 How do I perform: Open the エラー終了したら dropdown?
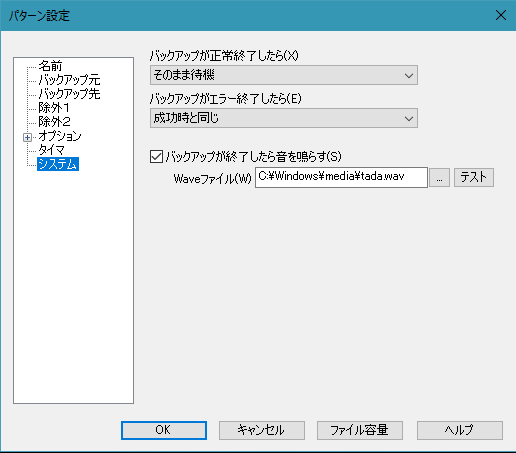[284, 118]
